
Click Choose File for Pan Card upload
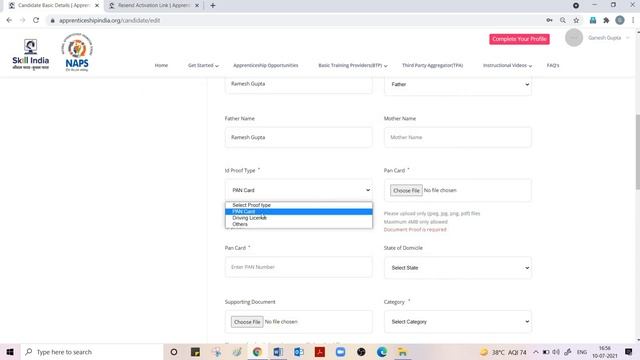(406, 190)
